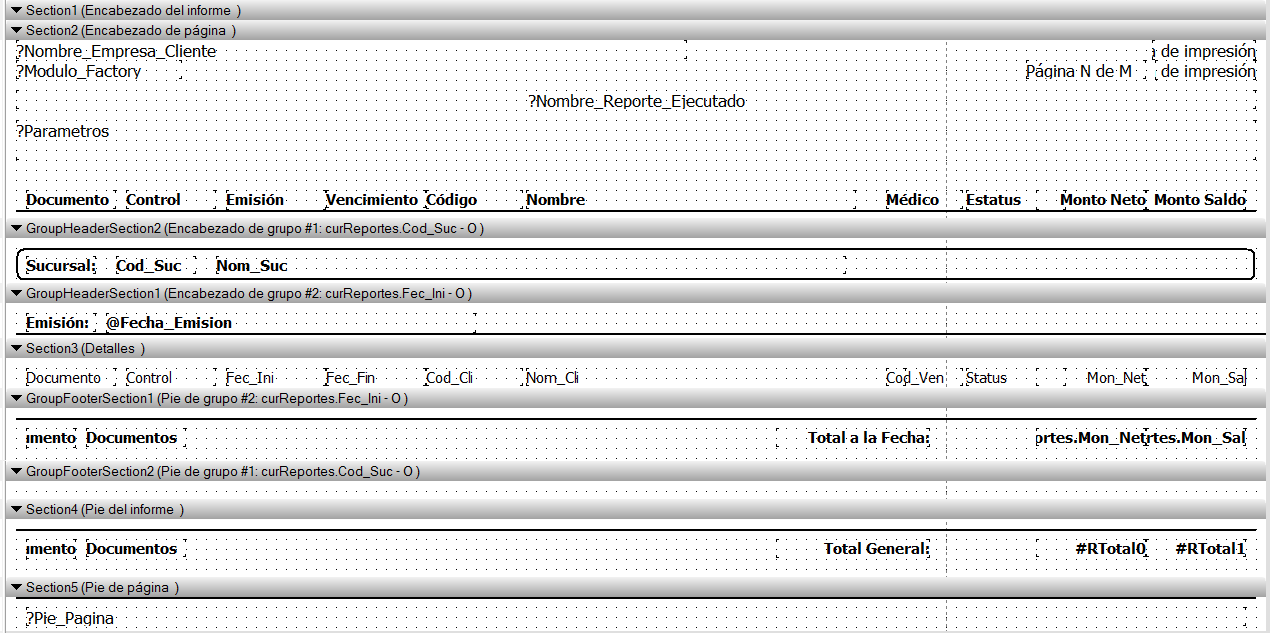This screenshot has height=633, width=1270.
Task: Collapse Section1 Encabezado del informe triangle
Action: (16, 10)
